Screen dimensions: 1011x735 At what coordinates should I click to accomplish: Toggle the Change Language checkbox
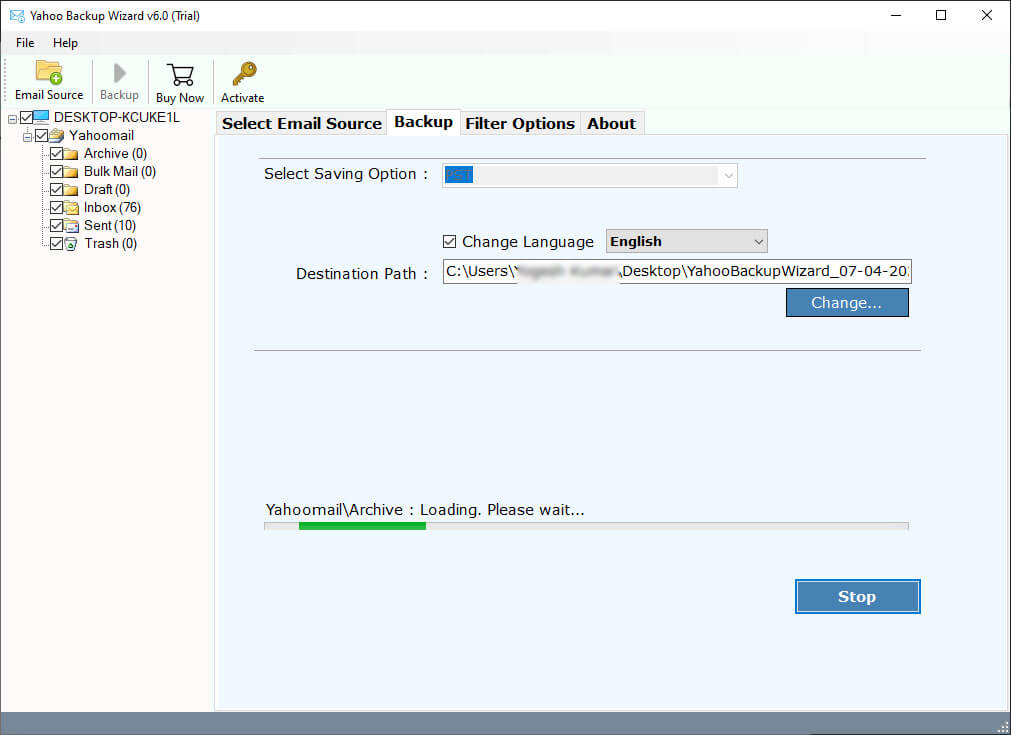(x=449, y=242)
